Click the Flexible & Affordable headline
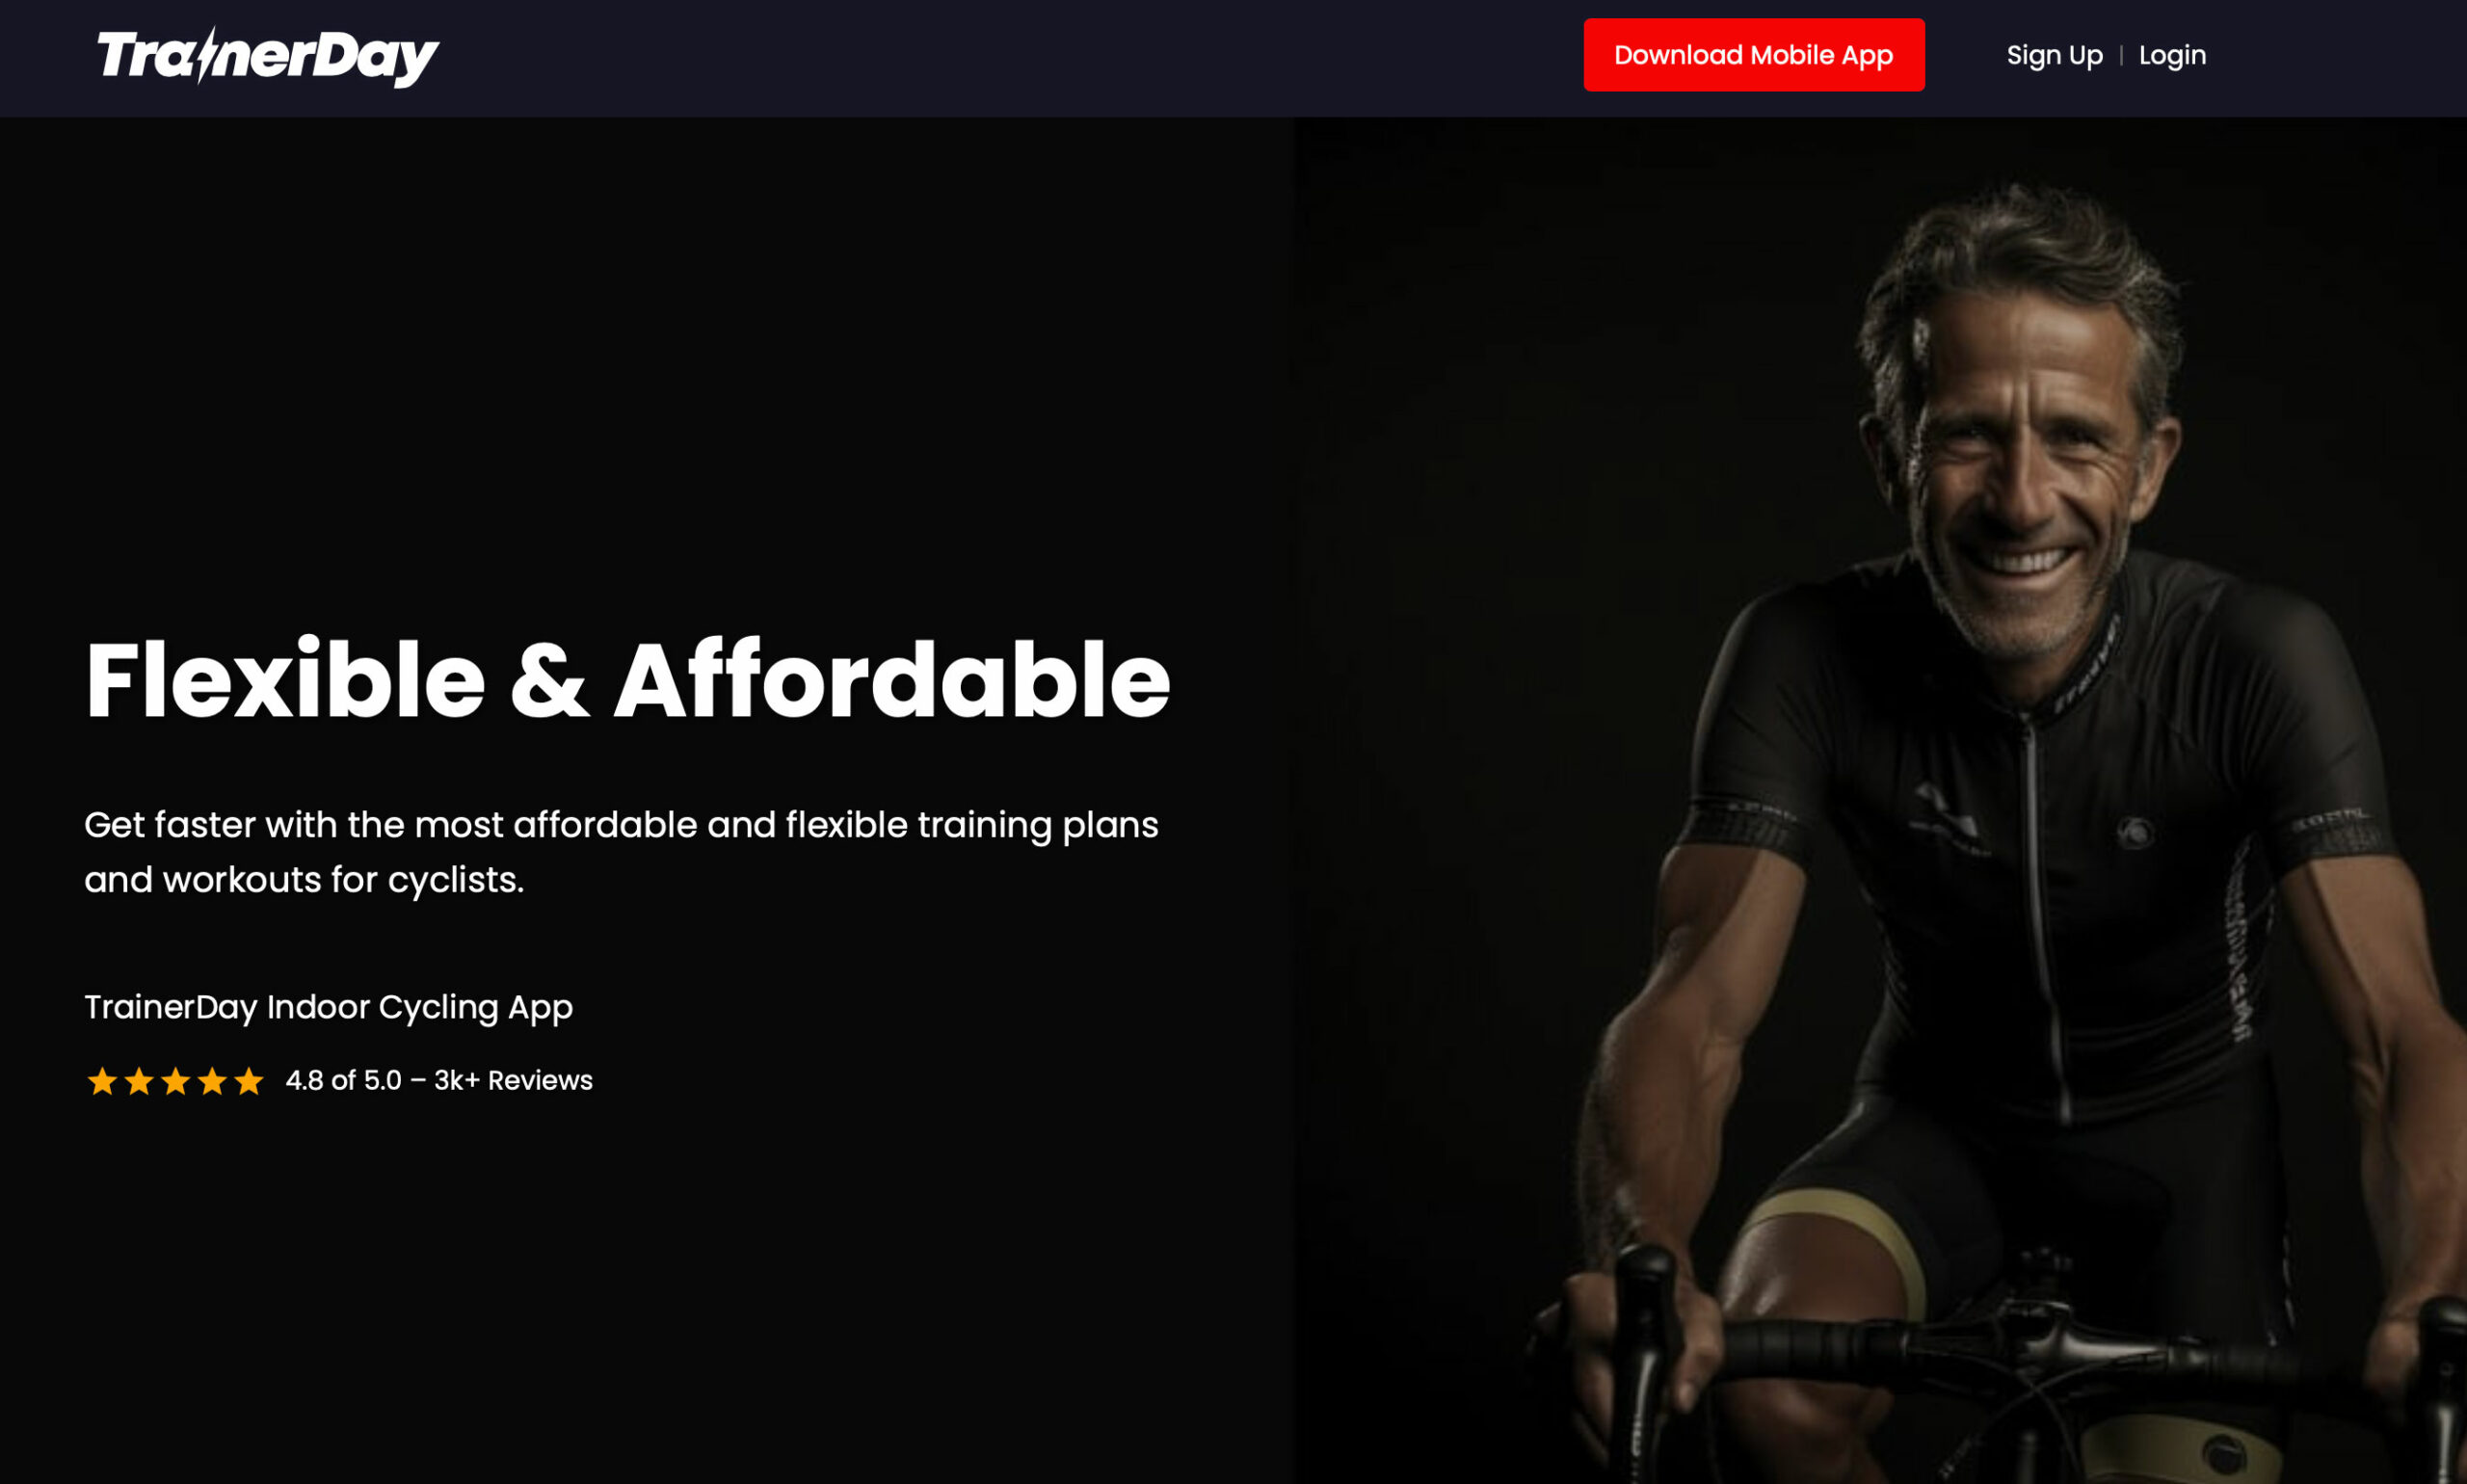 click(x=627, y=680)
